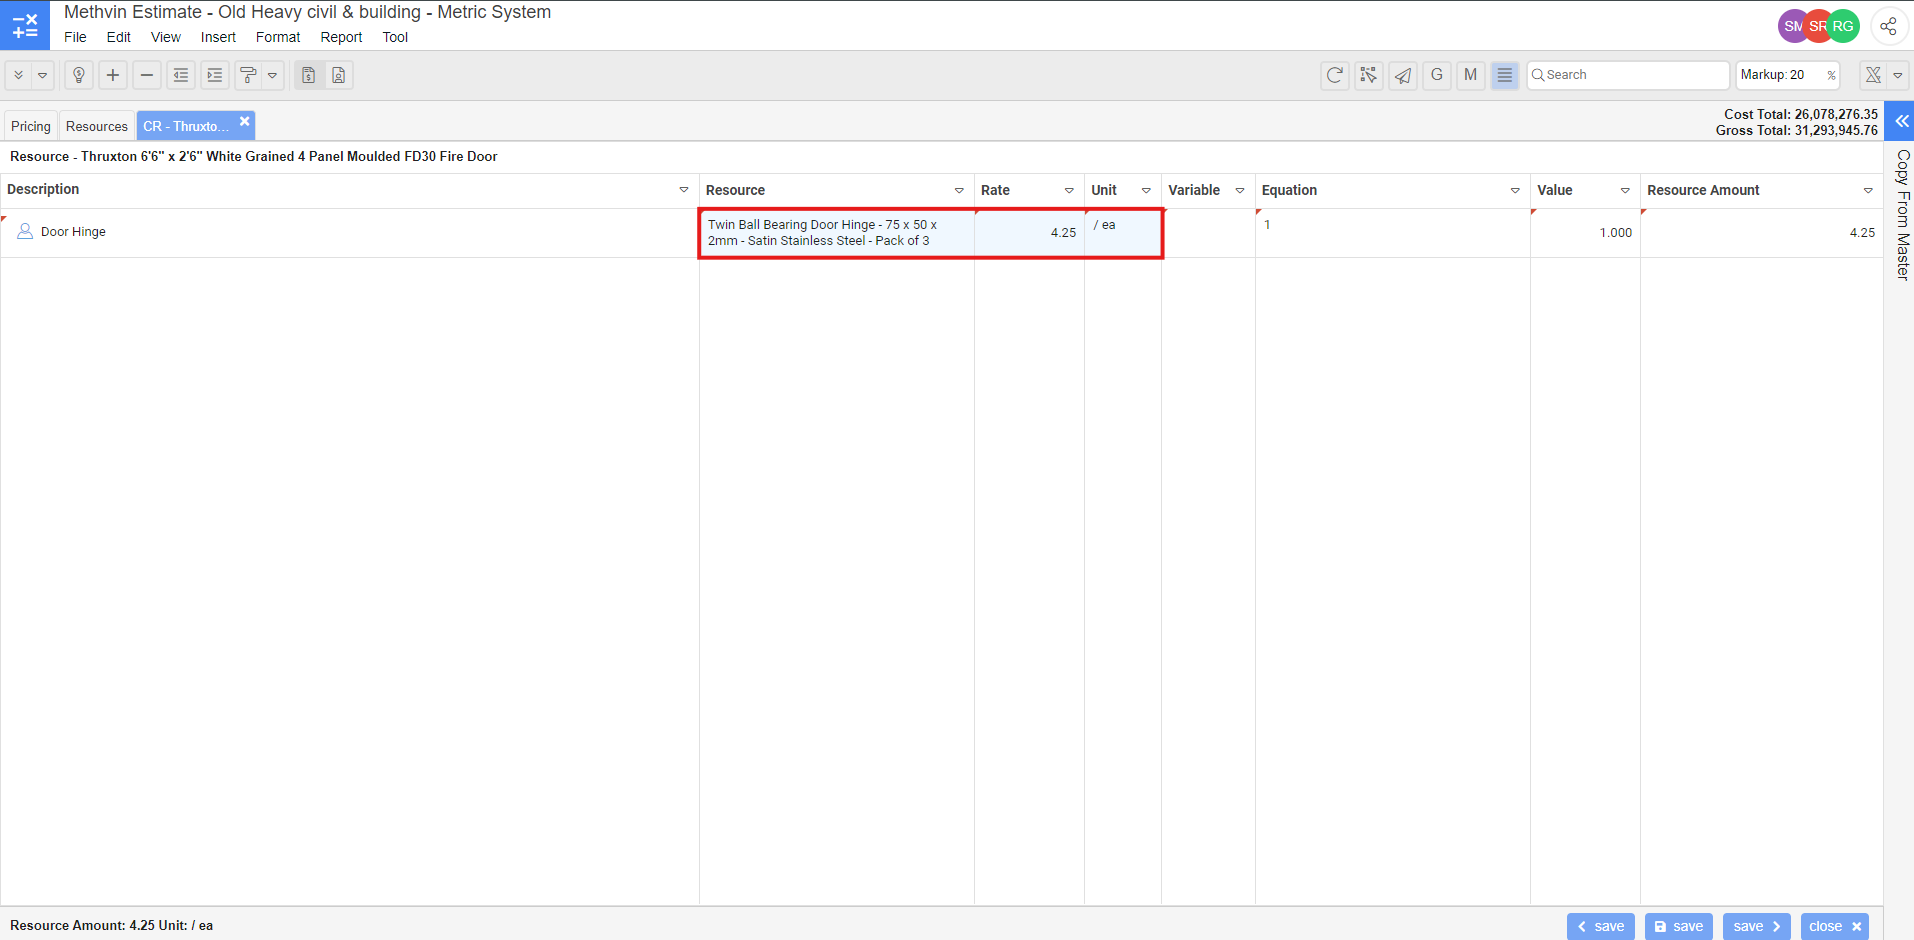The height and width of the screenshot is (940, 1914).
Task: Click the decrease indent icon
Action: [181, 75]
